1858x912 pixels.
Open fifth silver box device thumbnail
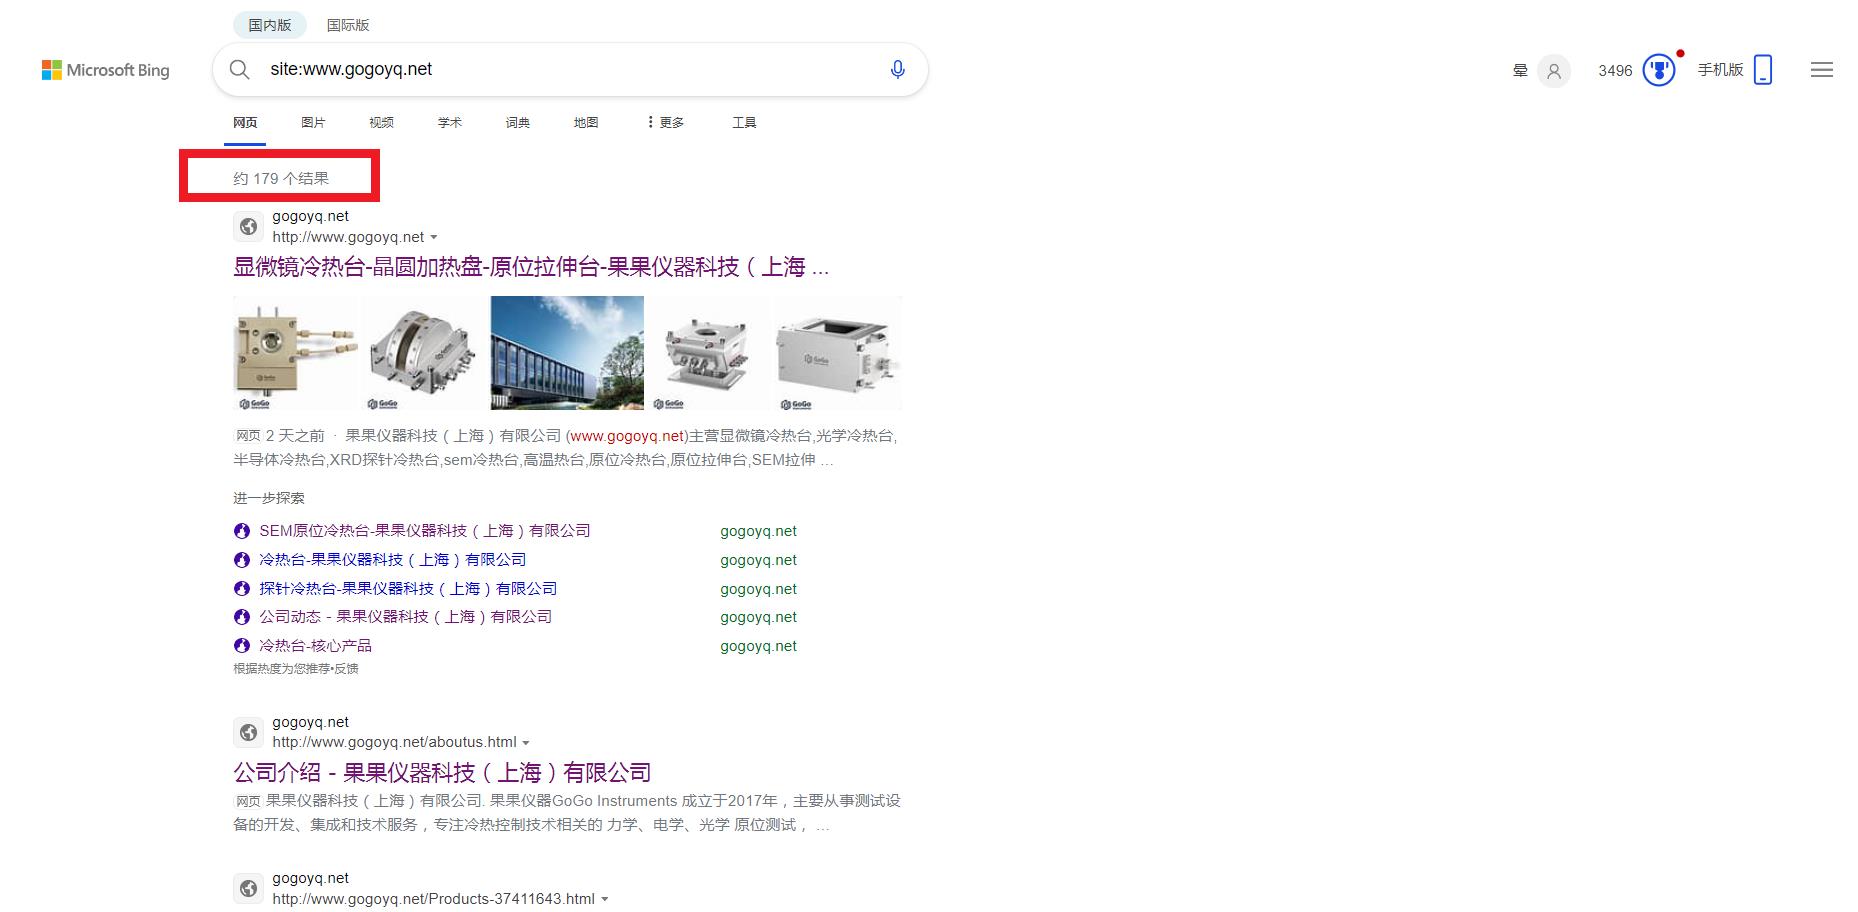[838, 353]
